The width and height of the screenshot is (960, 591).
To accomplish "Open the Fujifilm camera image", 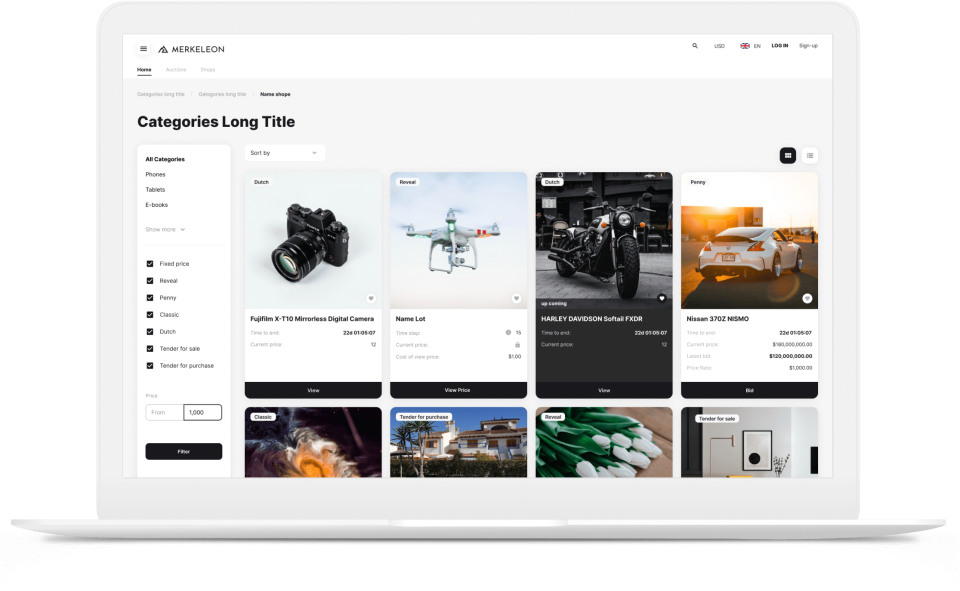I will 313,241.
